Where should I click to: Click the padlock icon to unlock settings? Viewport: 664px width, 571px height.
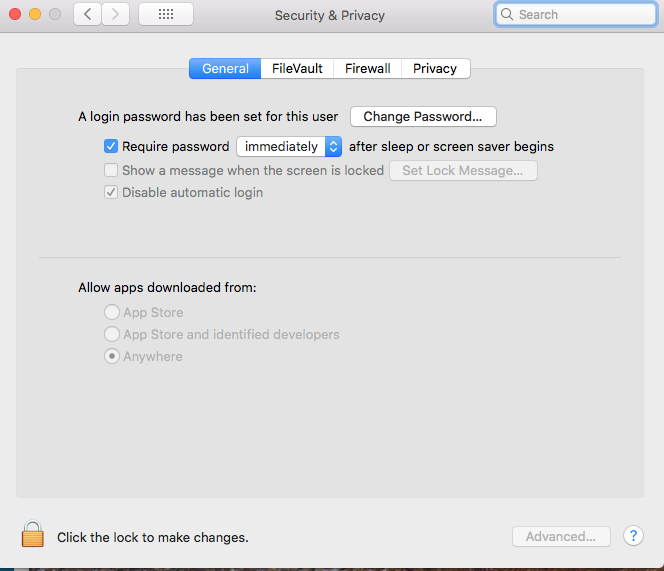[33, 534]
